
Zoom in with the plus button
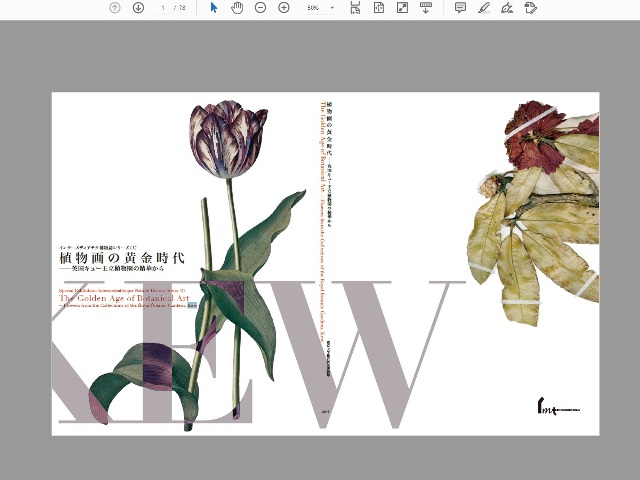click(284, 7)
